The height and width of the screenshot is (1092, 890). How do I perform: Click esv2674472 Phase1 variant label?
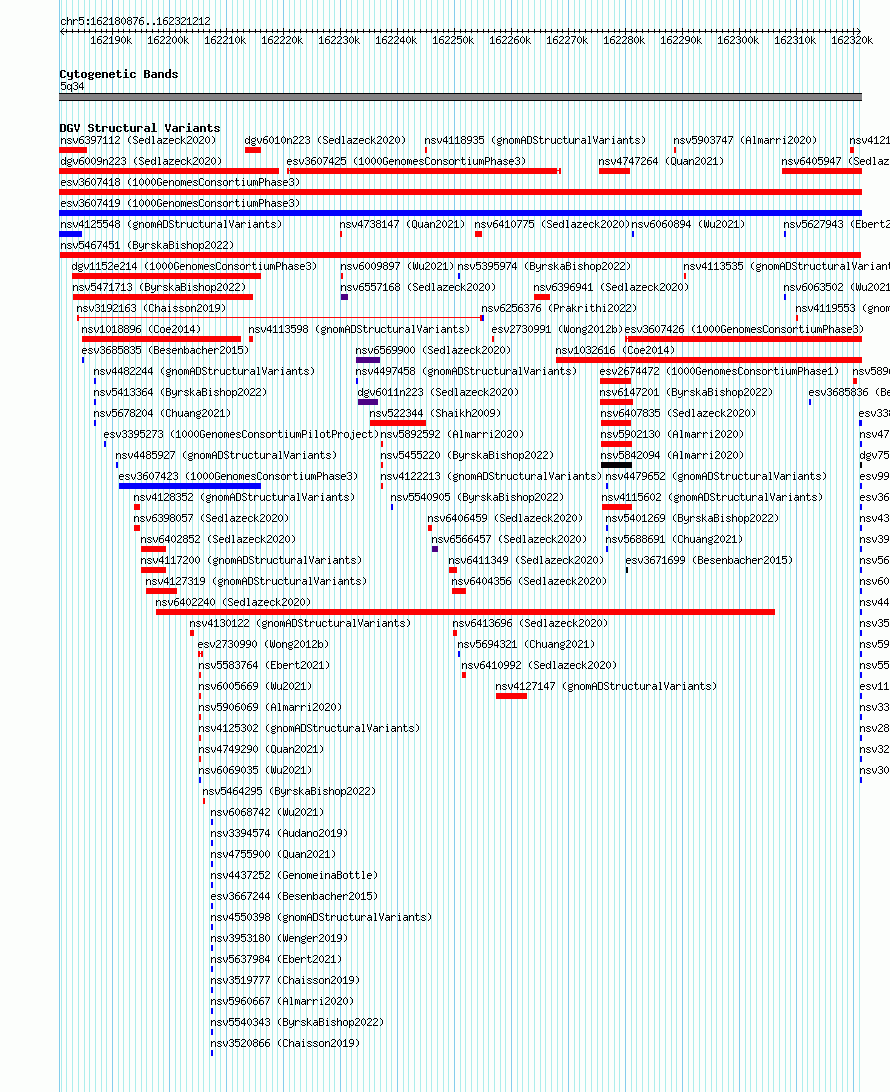(719, 371)
